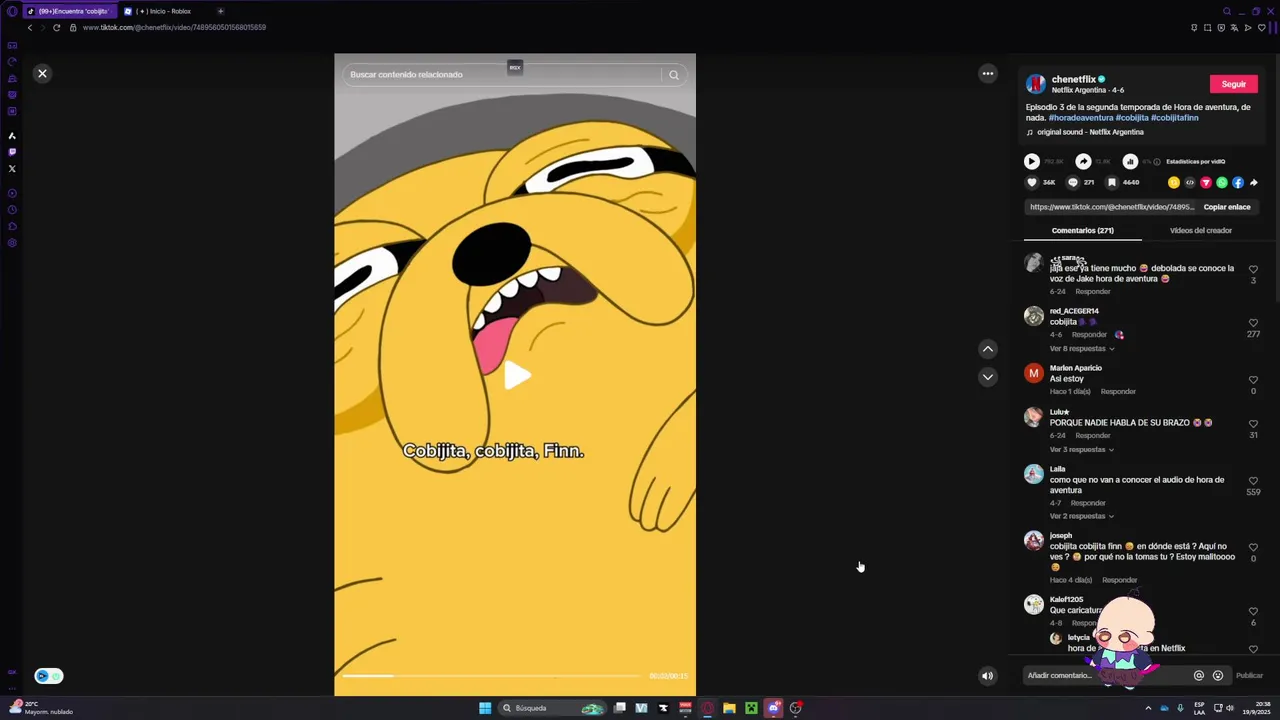Reply to Laila's comment
Image resolution: width=1280 pixels, height=720 pixels.
(1088, 503)
